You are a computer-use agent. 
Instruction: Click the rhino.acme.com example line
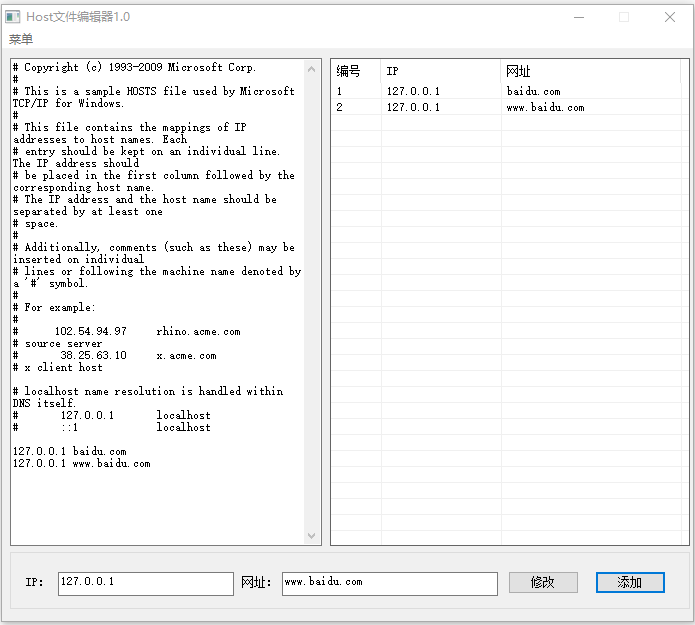coord(127,332)
